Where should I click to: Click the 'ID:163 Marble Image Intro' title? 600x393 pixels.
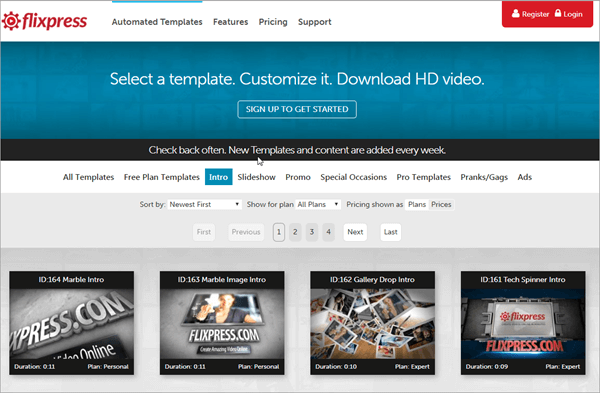point(222,280)
